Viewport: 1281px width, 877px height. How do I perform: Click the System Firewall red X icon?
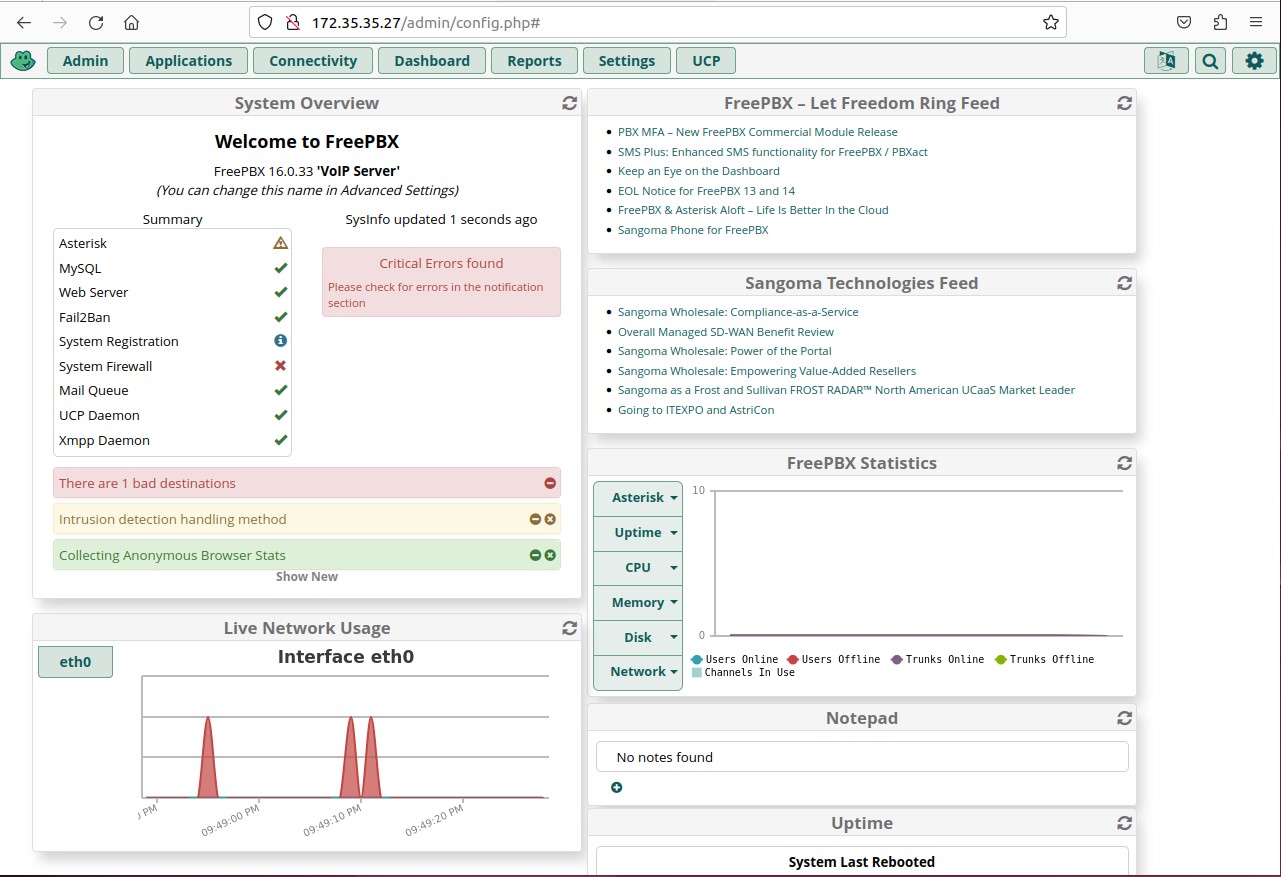tap(281, 366)
